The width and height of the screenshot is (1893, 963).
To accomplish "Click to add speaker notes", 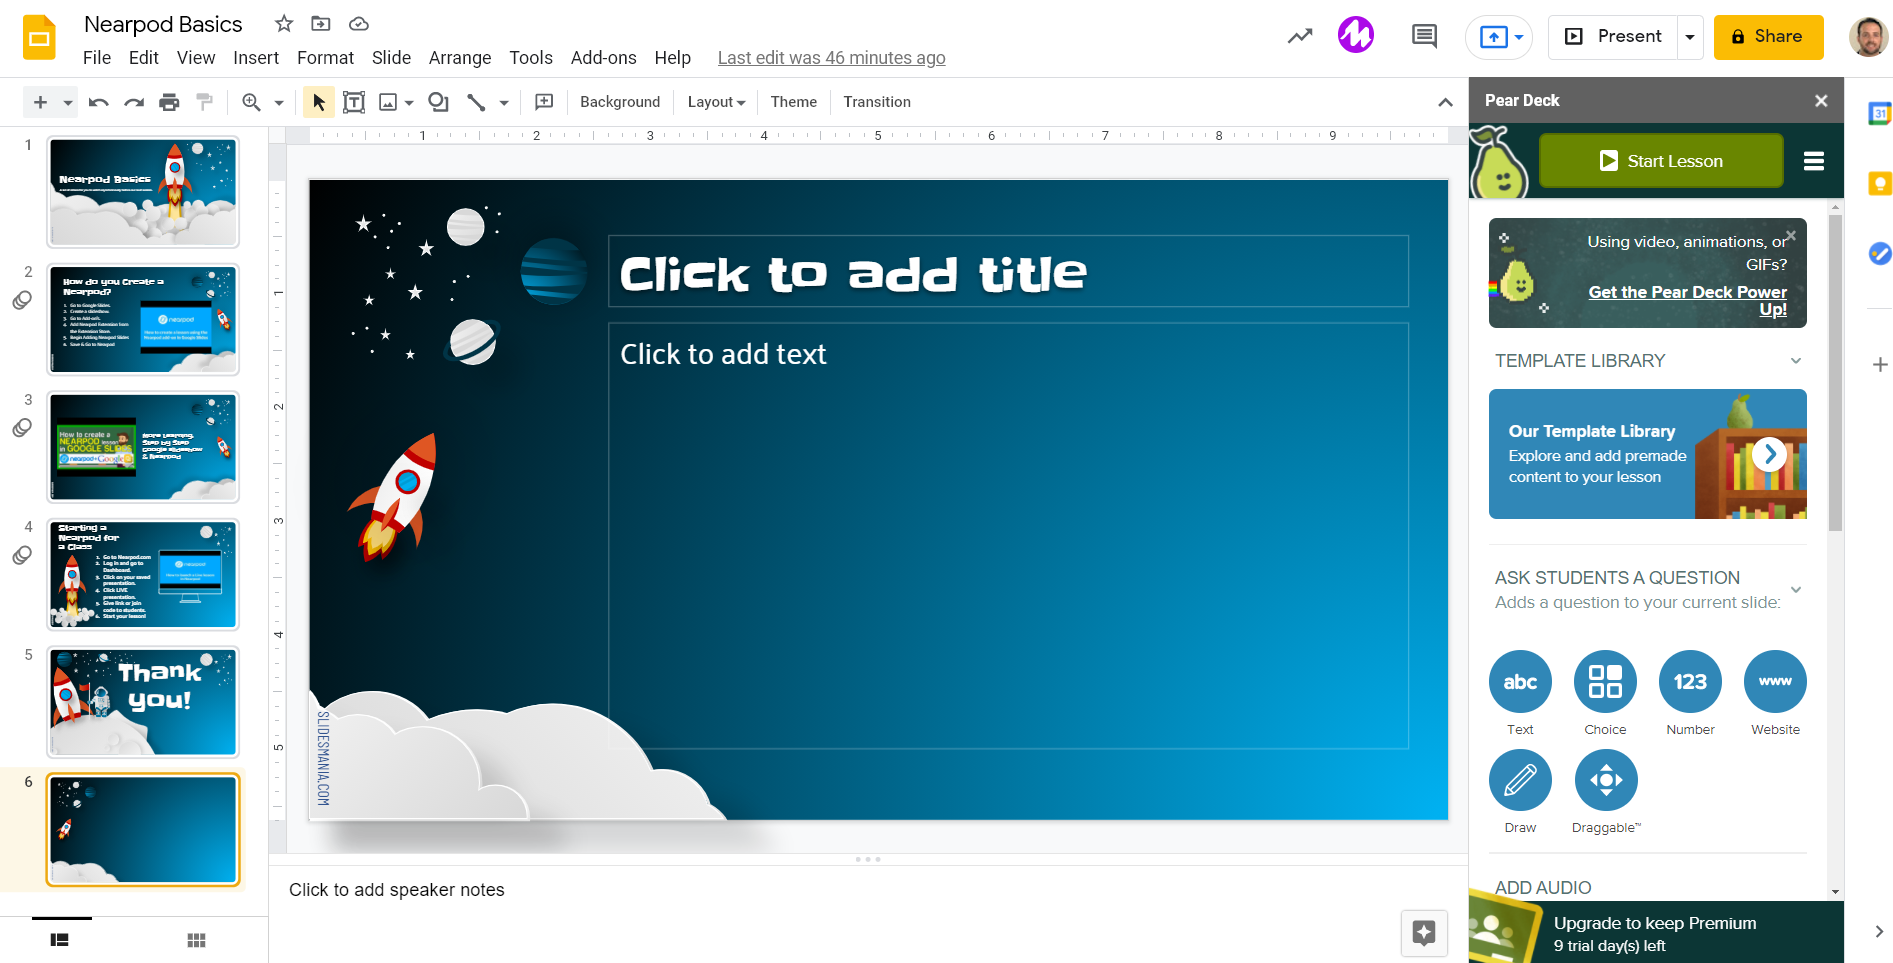I will click(397, 890).
